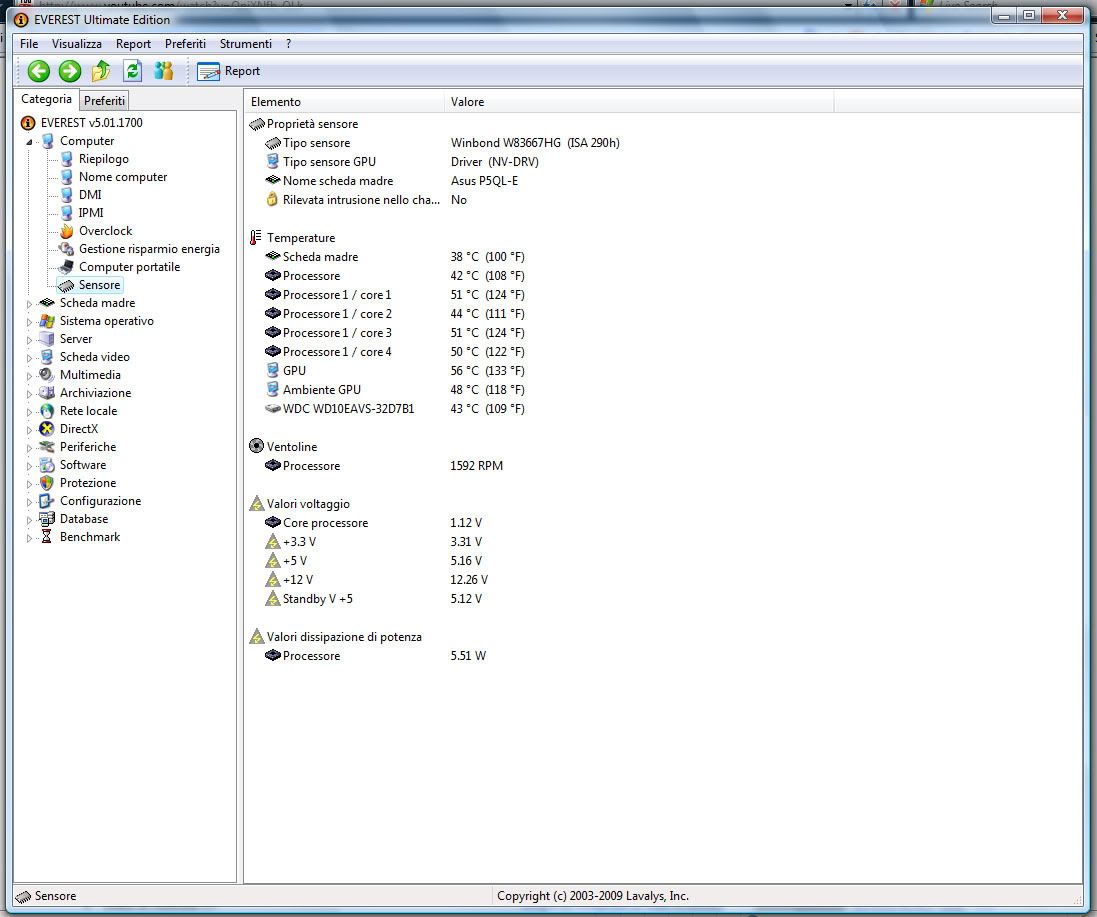The width and height of the screenshot is (1097, 917).
Task: Open the ? help menu
Action: click(x=288, y=43)
